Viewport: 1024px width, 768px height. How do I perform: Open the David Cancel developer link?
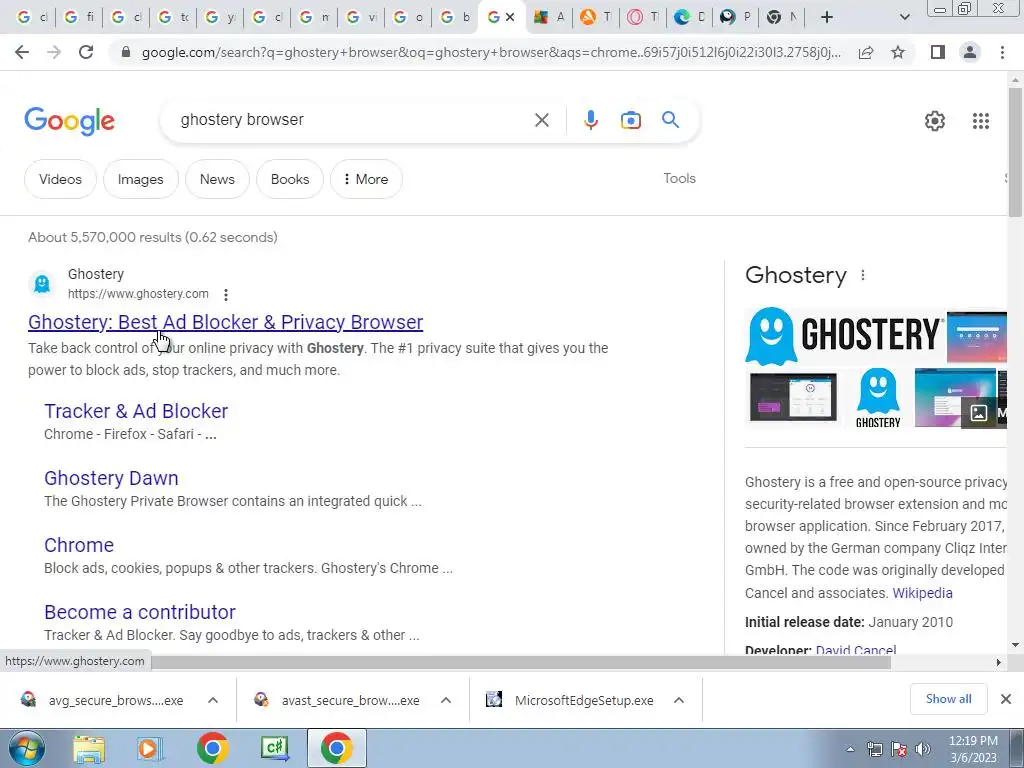856,650
